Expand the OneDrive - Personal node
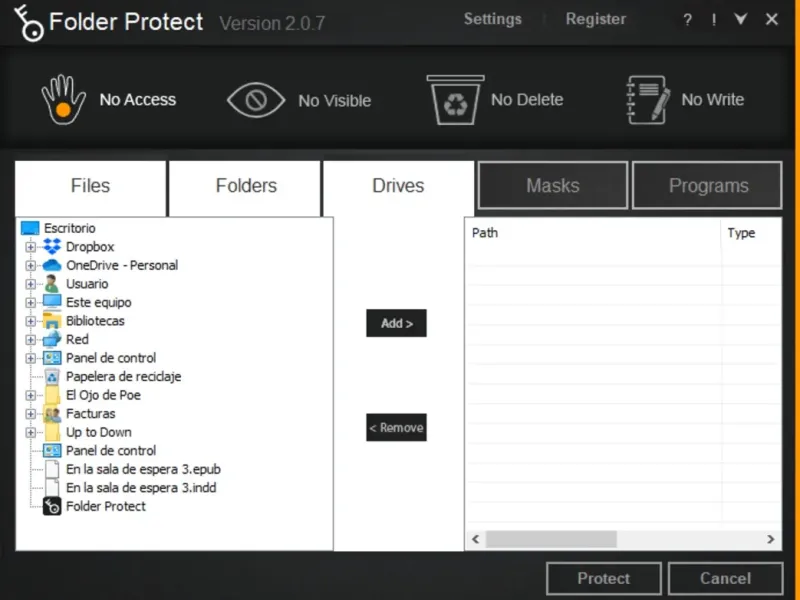The image size is (800, 600). coord(31,265)
